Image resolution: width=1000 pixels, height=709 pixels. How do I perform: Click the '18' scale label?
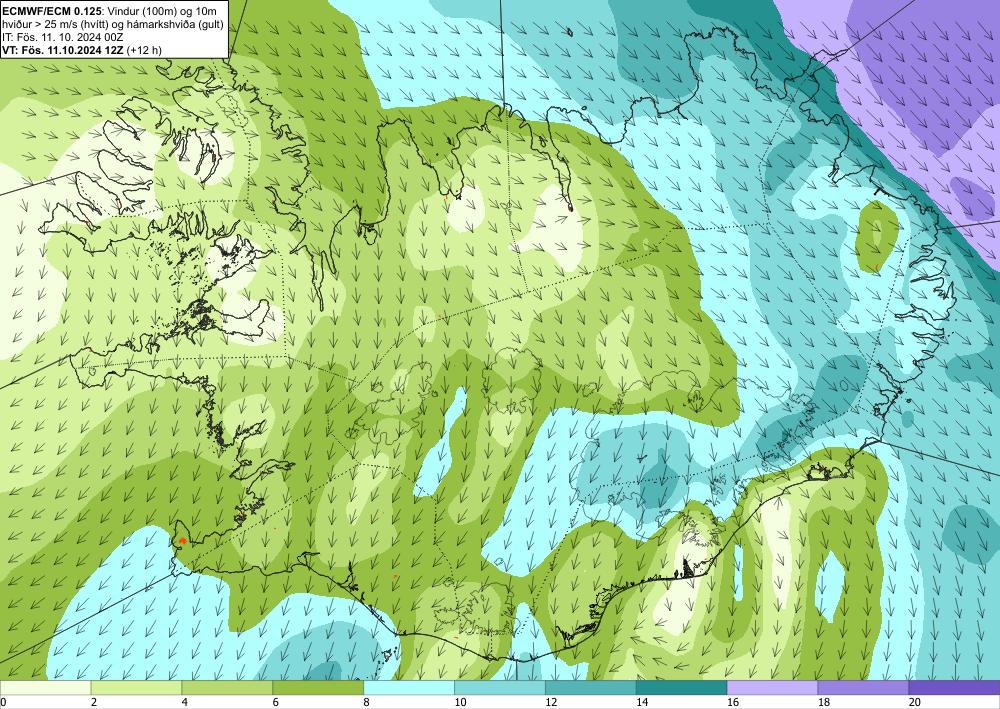823,702
